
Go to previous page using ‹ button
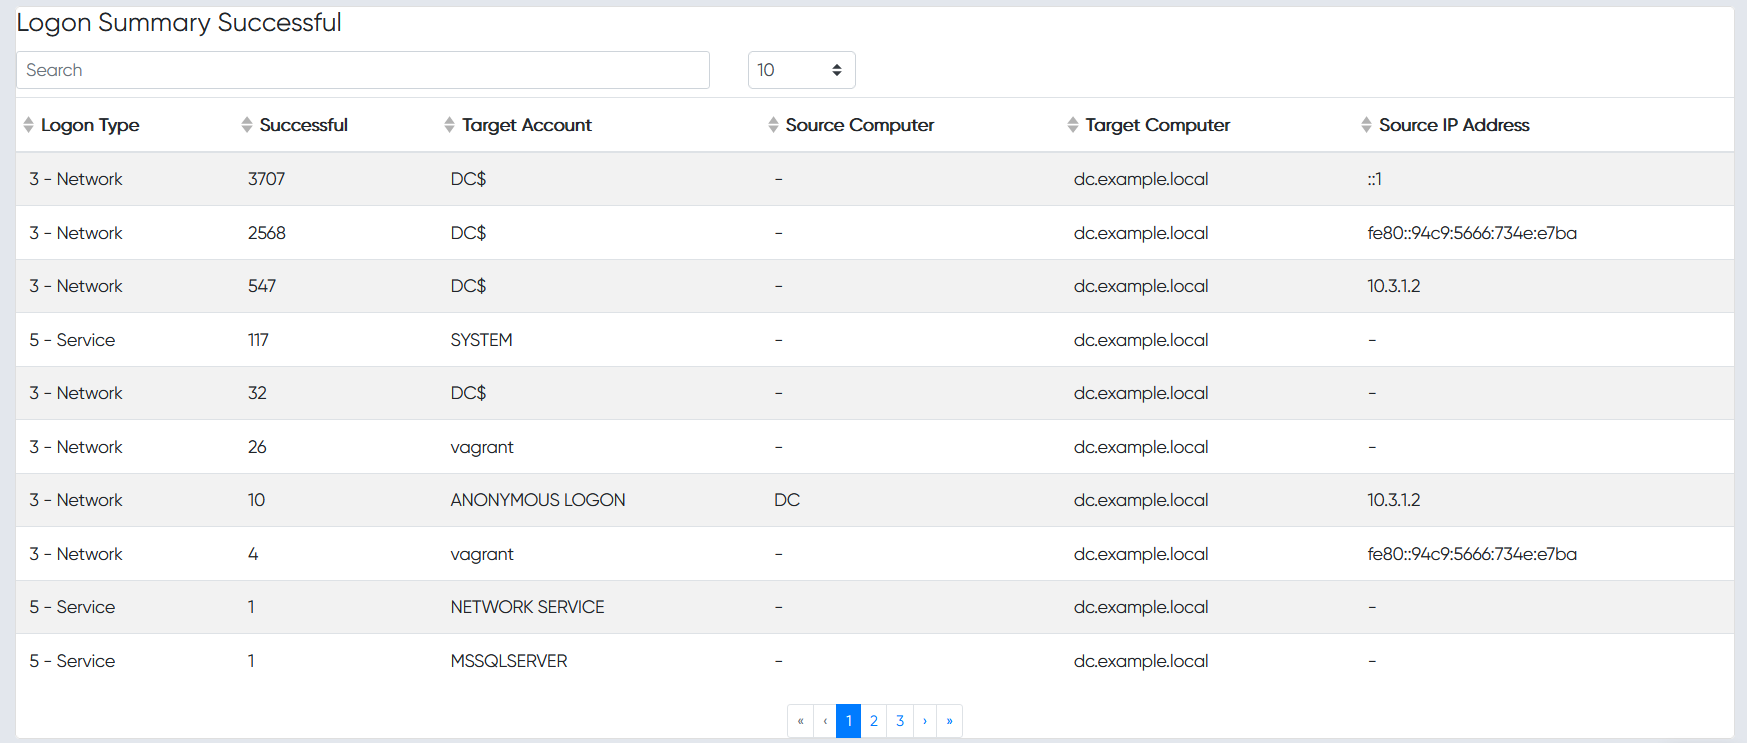[825, 721]
